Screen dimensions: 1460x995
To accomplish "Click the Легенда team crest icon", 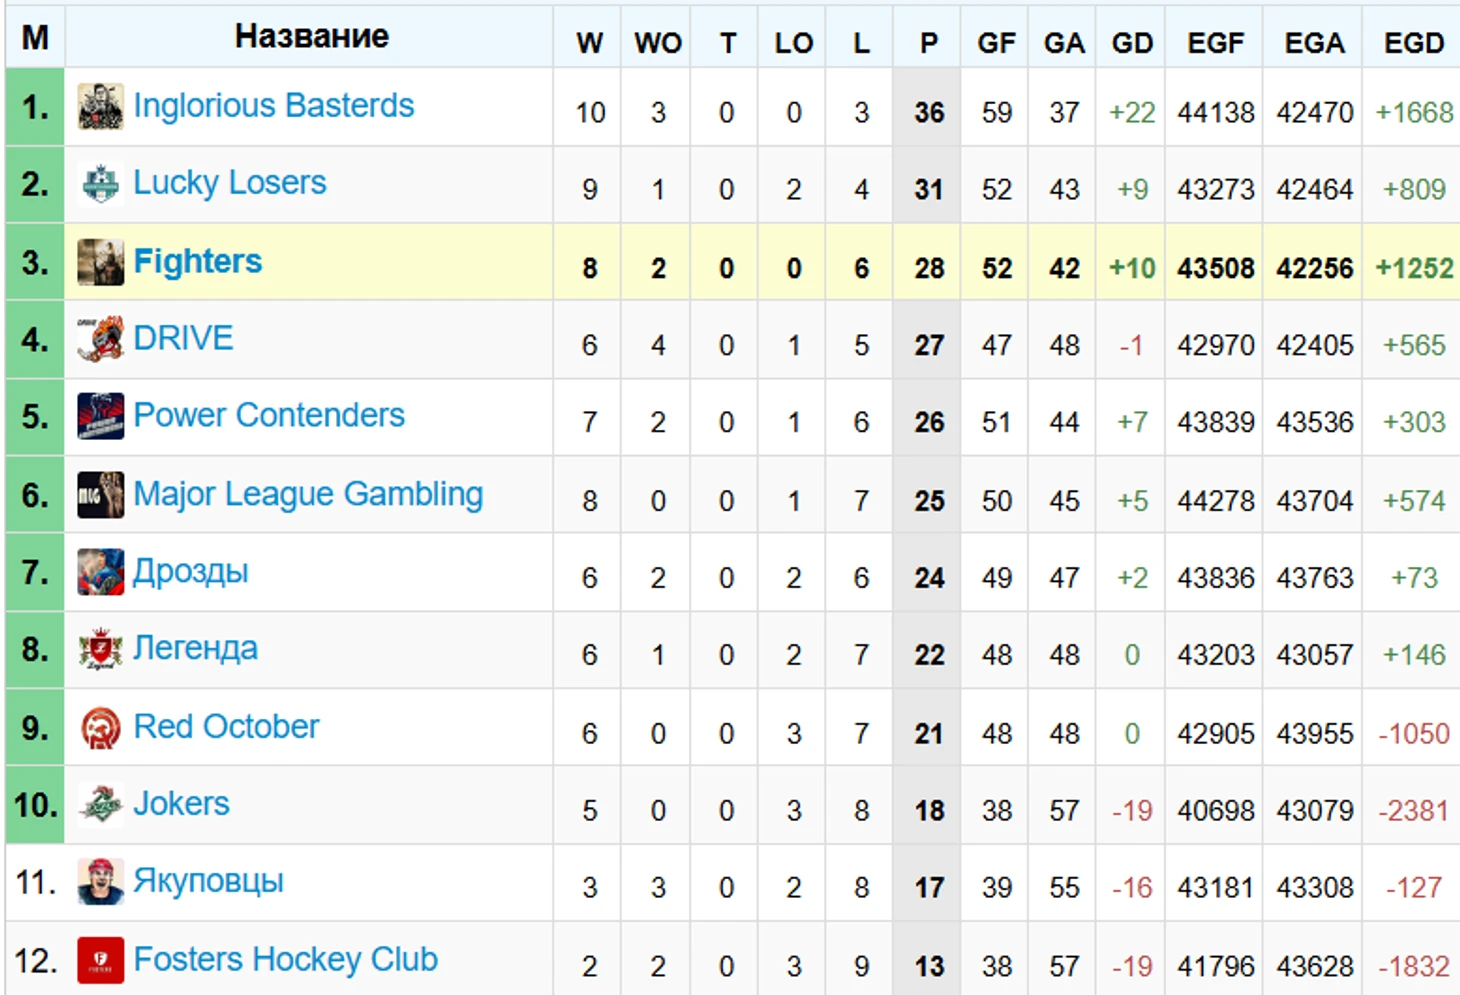I will point(100,650).
